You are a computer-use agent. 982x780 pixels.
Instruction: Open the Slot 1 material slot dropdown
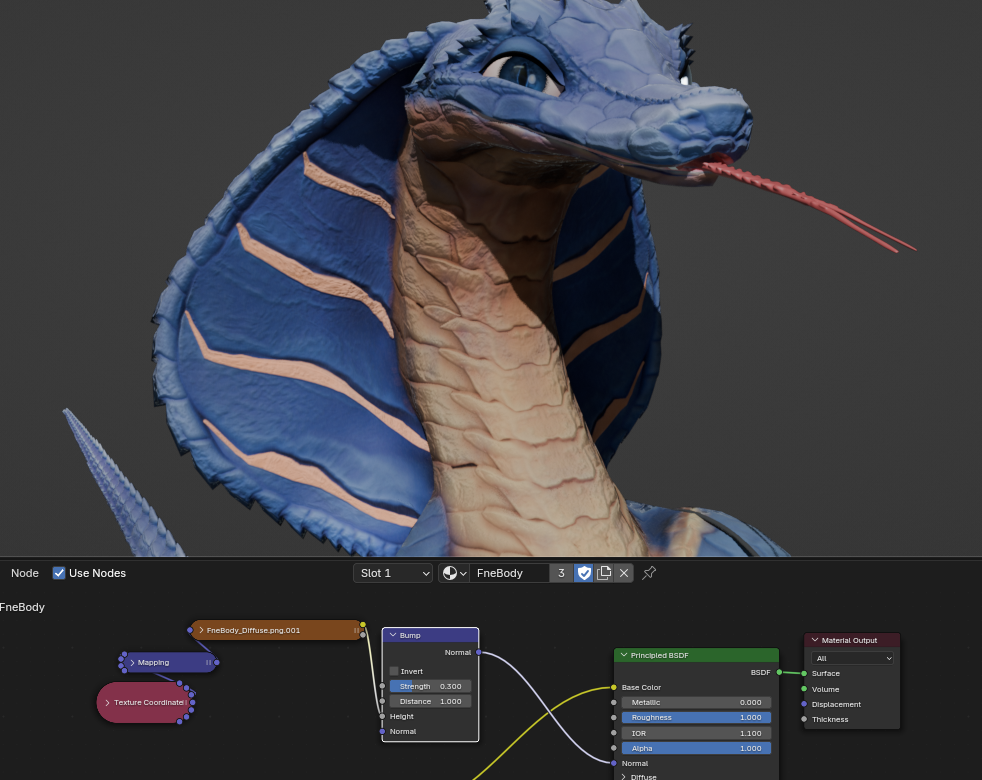[393, 573]
